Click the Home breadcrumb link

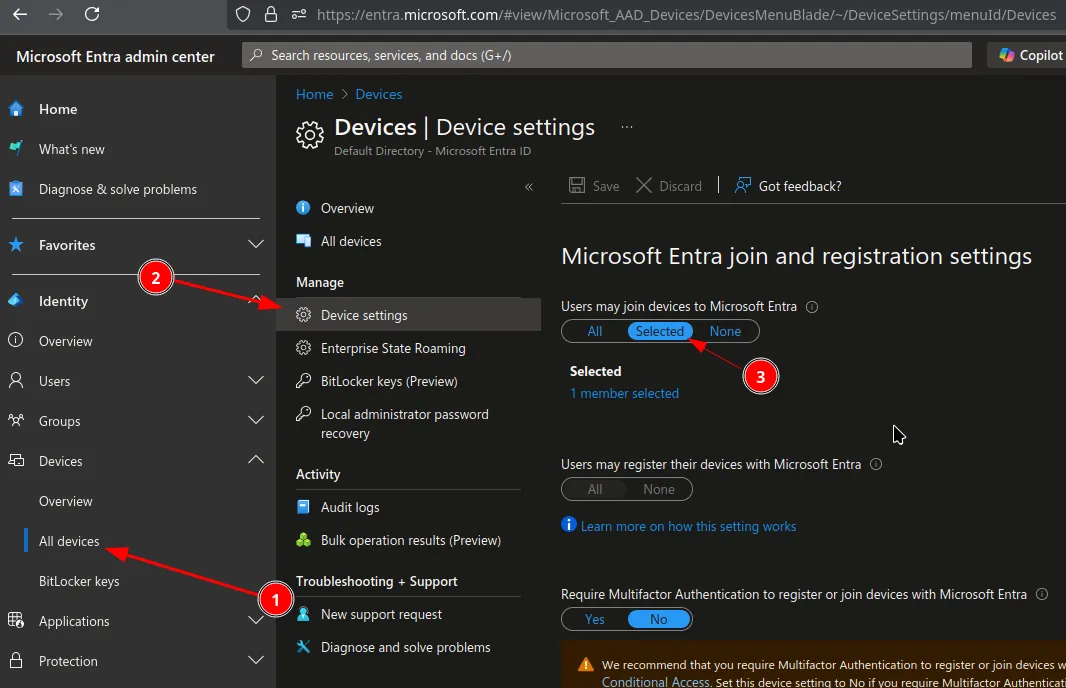pyautogui.click(x=314, y=94)
